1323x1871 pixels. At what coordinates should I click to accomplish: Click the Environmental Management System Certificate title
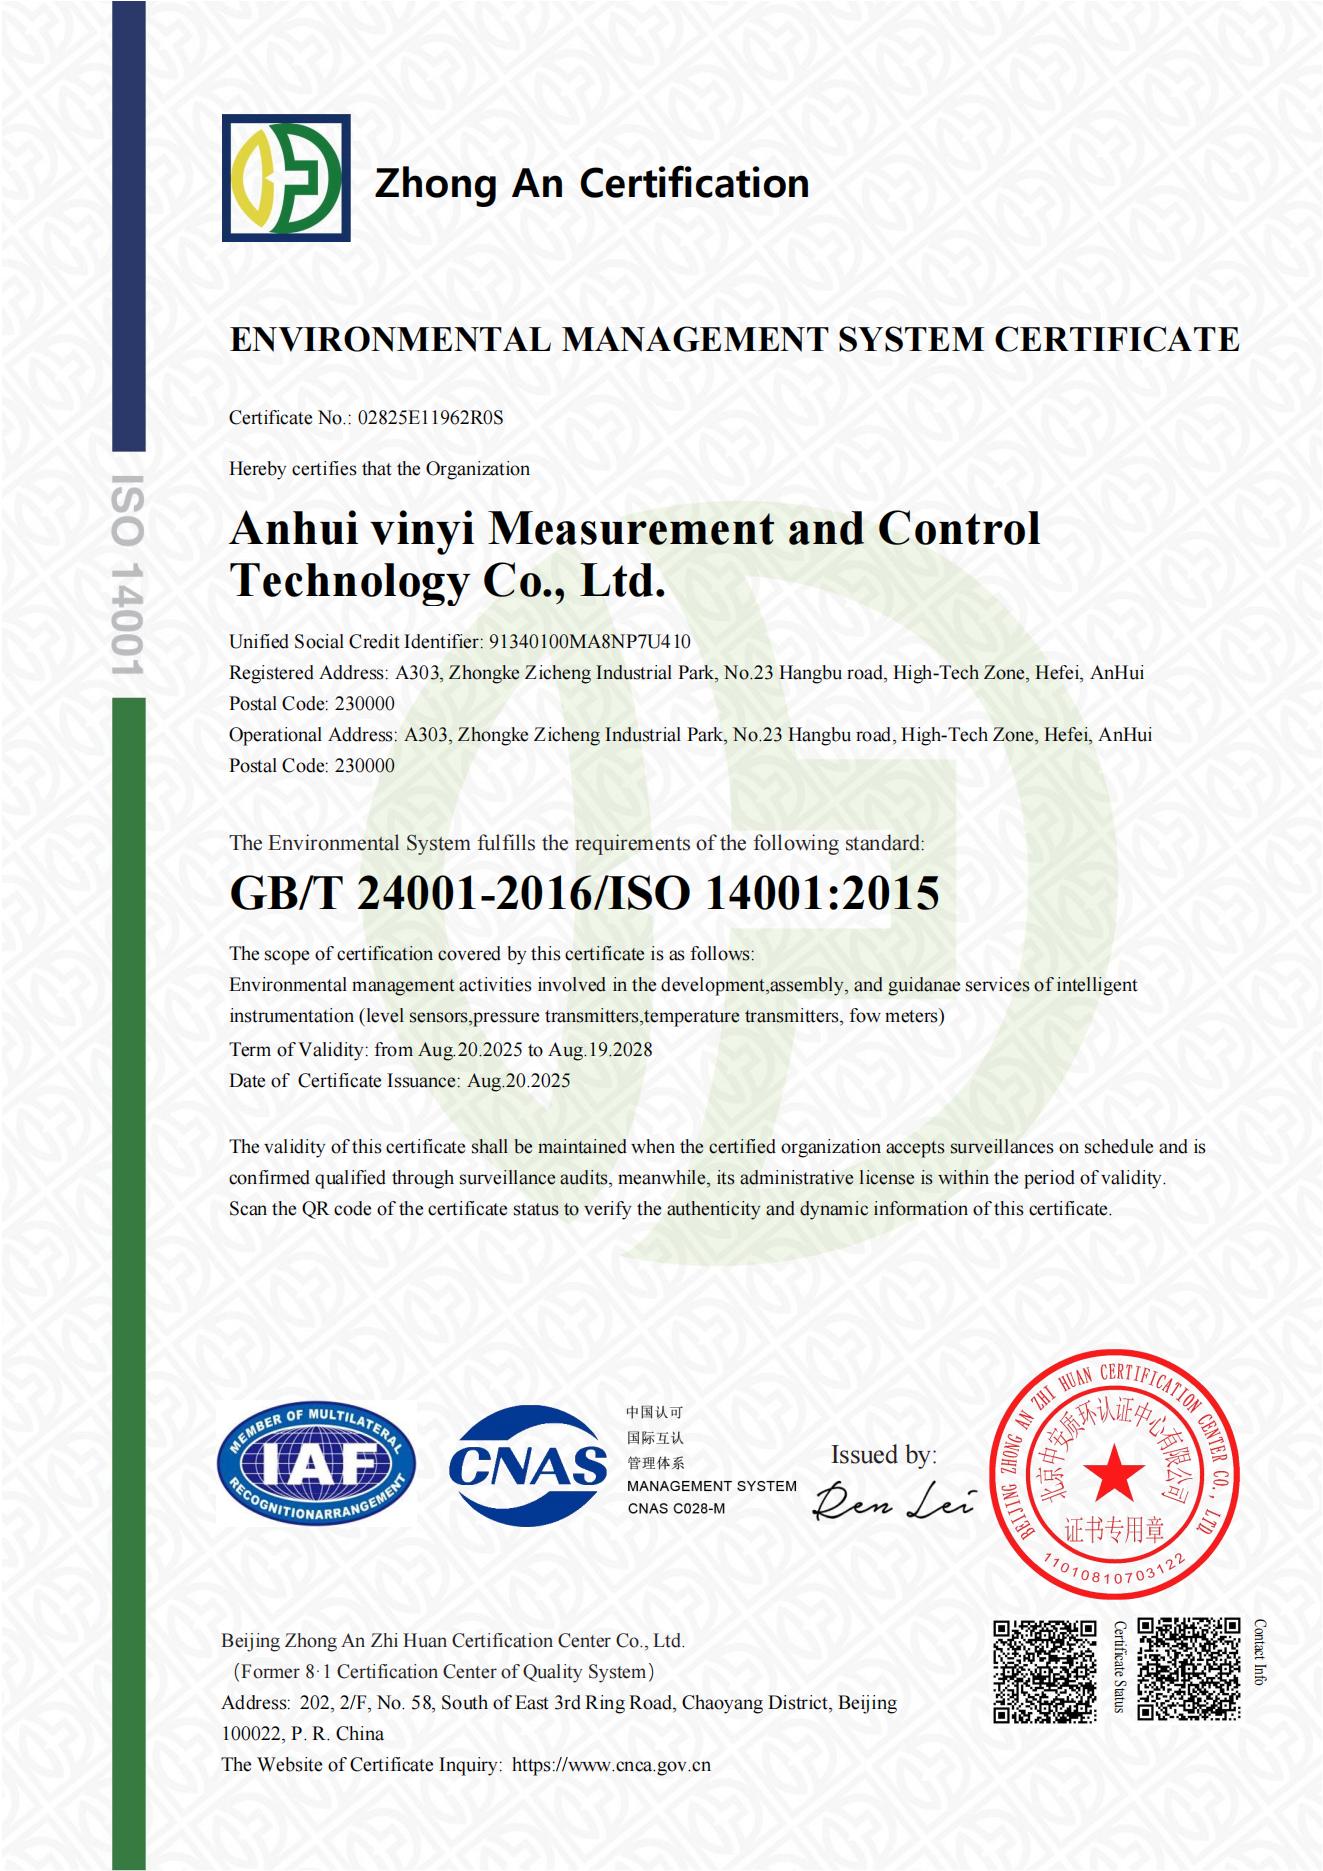(x=735, y=339)
